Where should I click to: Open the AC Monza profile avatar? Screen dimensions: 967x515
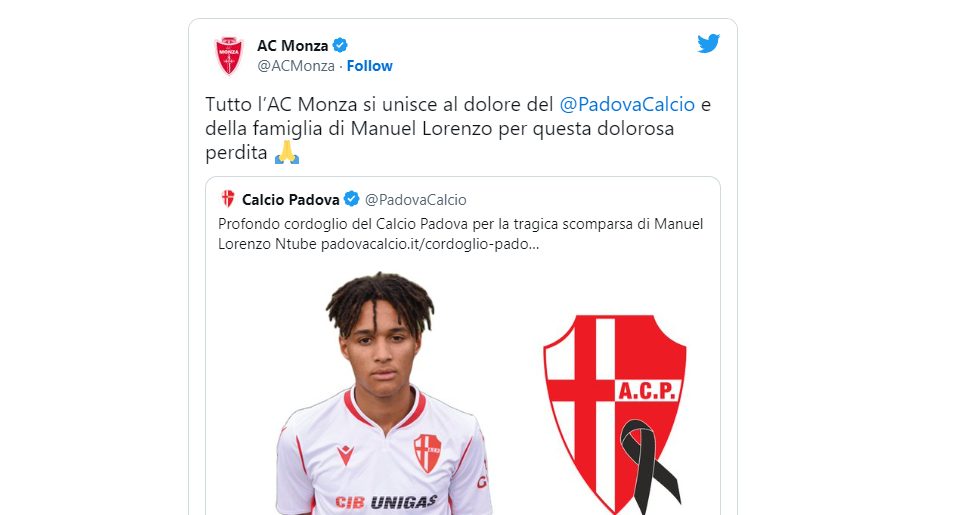click(x=229, y=56)
